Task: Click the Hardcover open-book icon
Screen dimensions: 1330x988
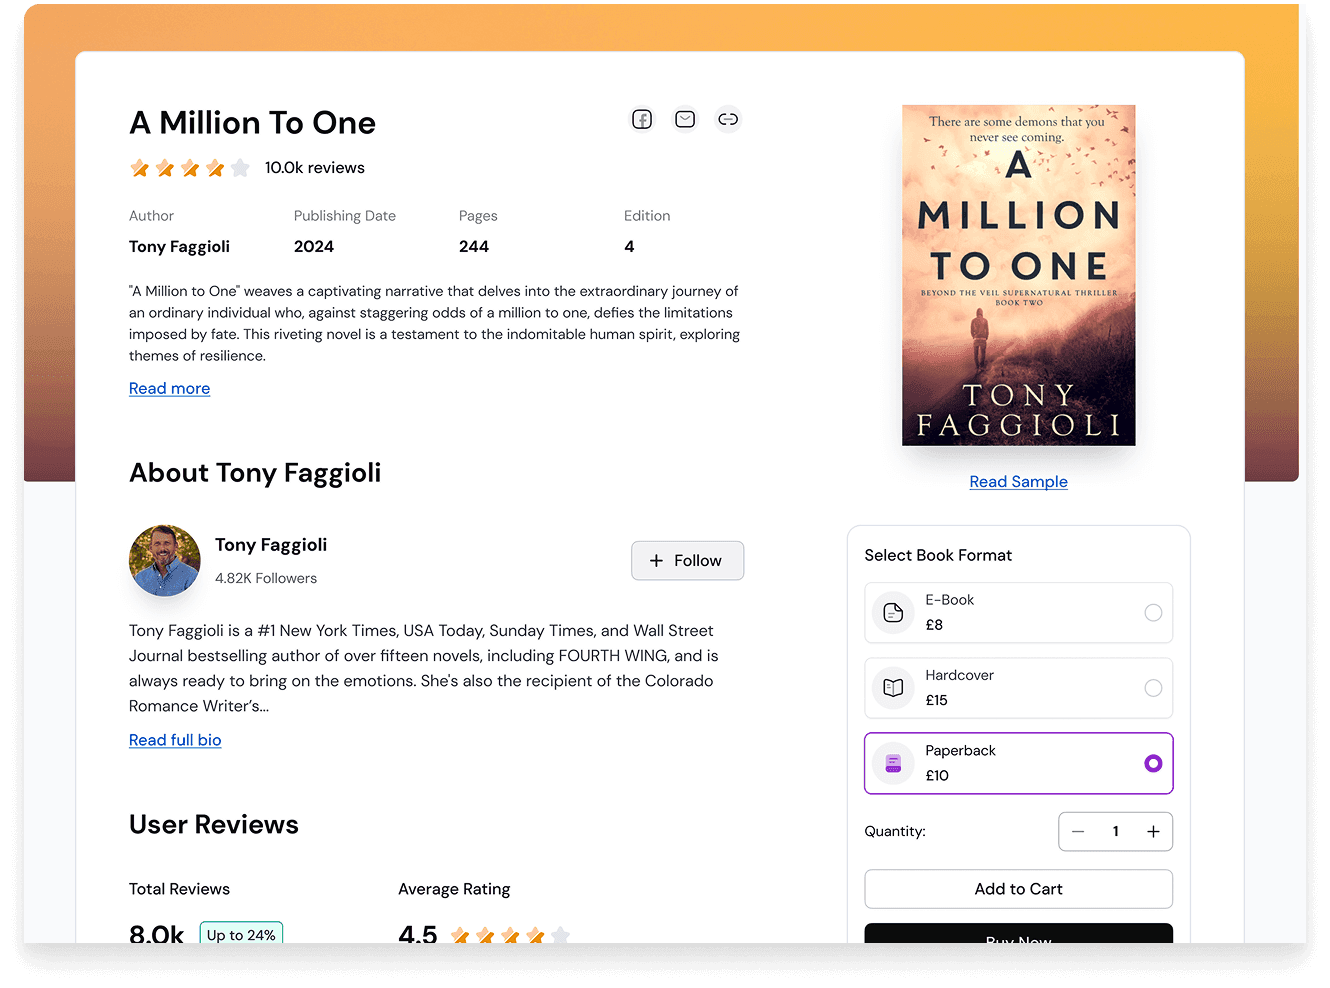Action: point(893,688)
